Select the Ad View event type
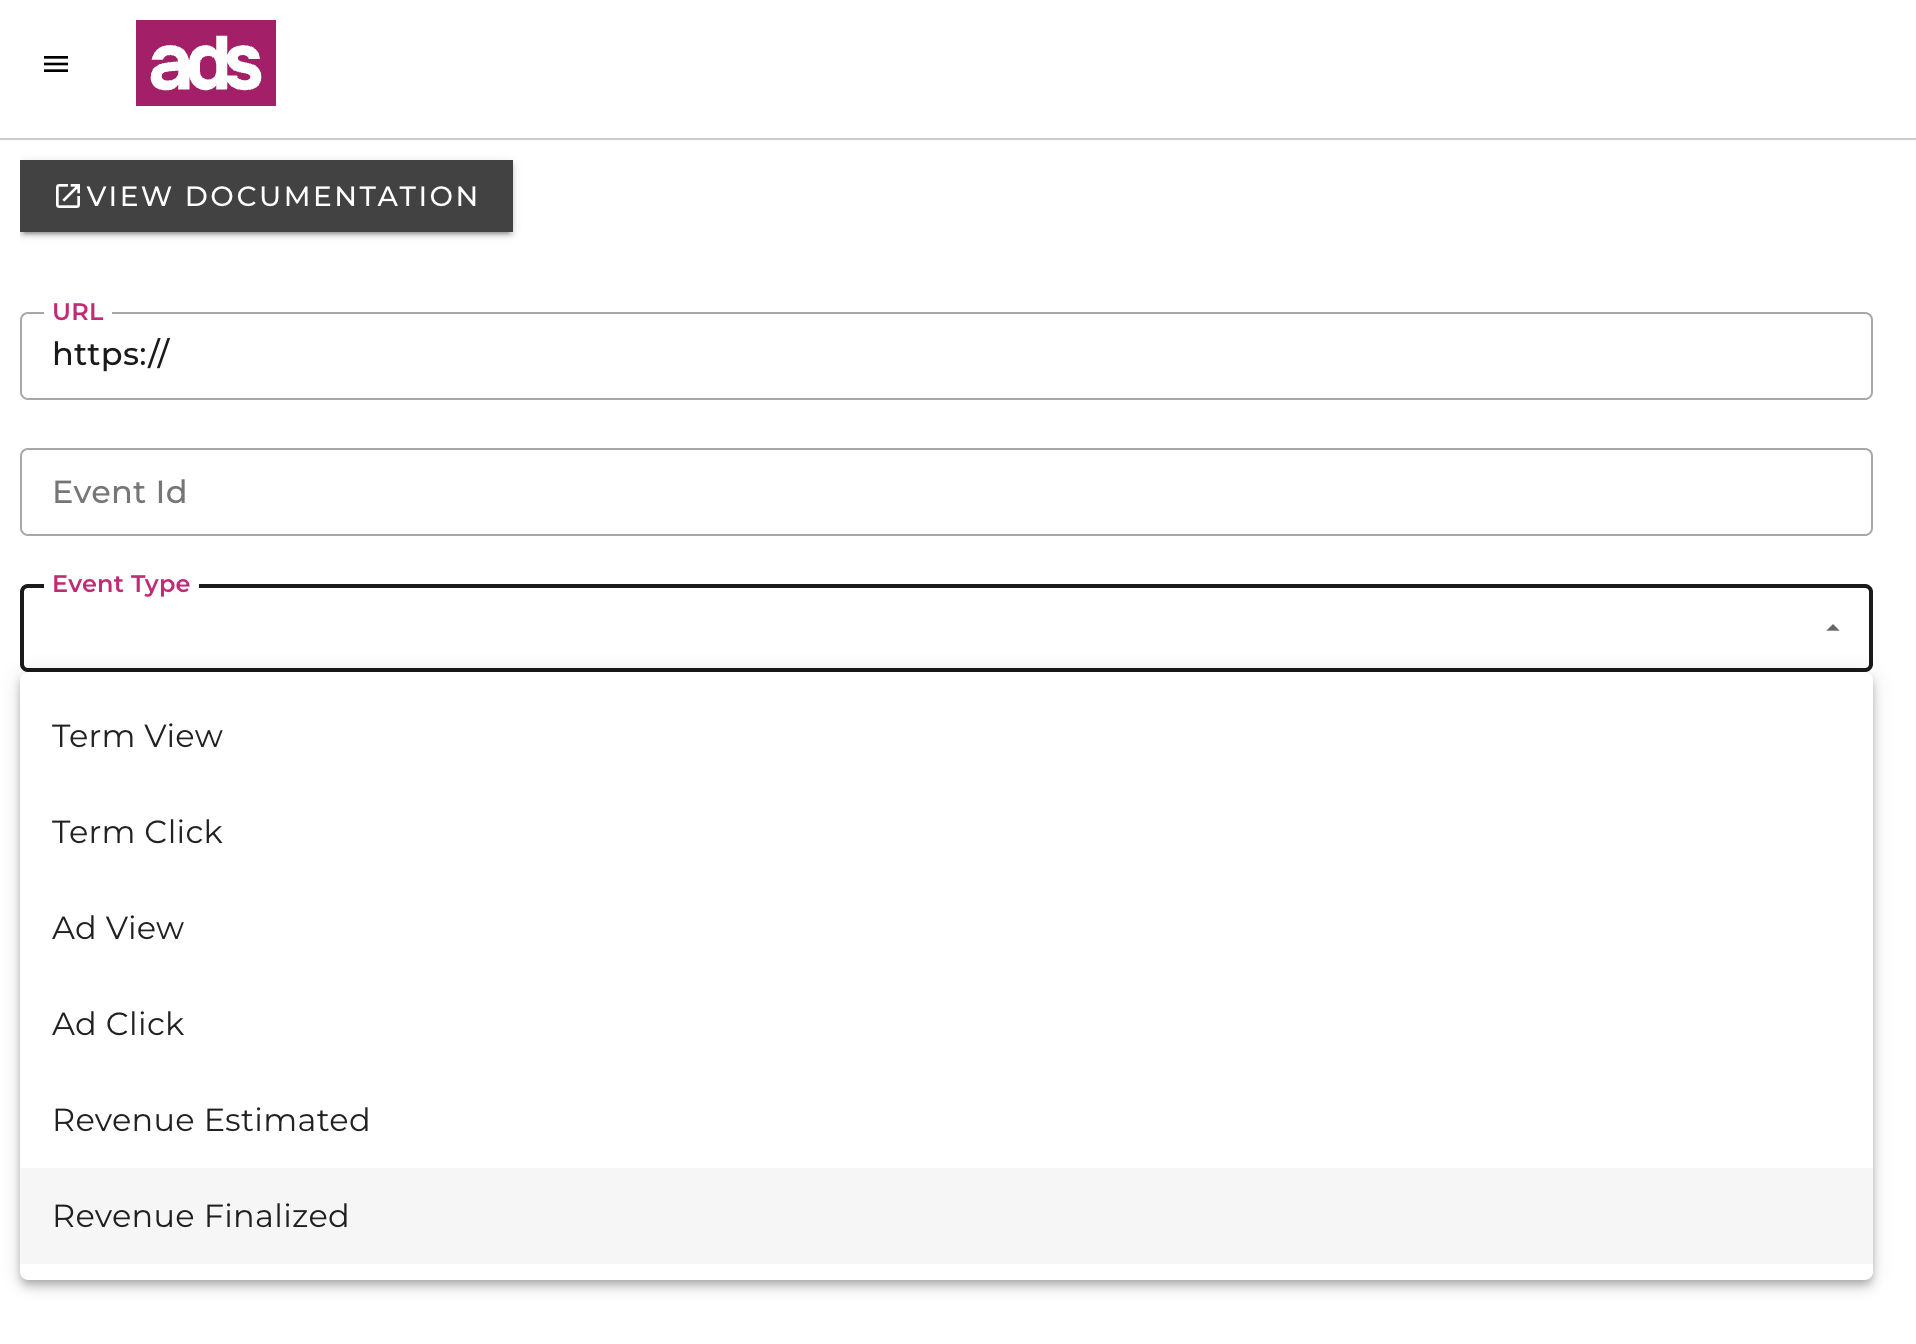This screenshot has height=1344, width=1916. (x=118, y=928)
